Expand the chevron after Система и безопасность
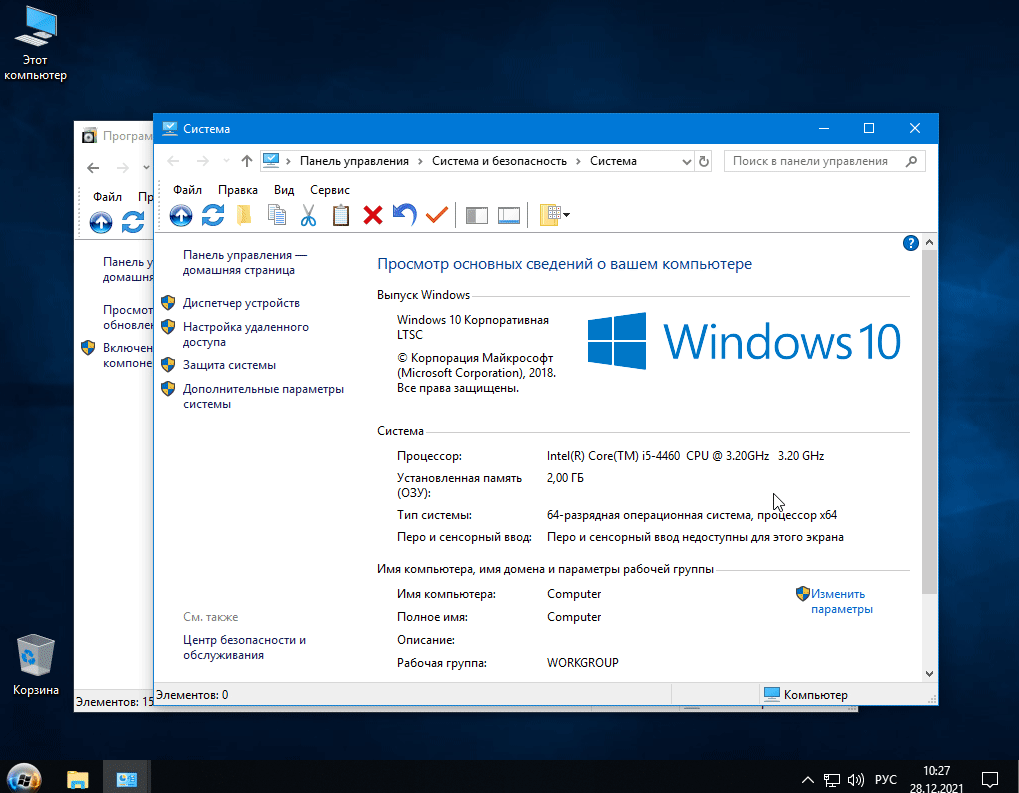This screenshot has width=1019, height=793. click(x=578, y=161)
